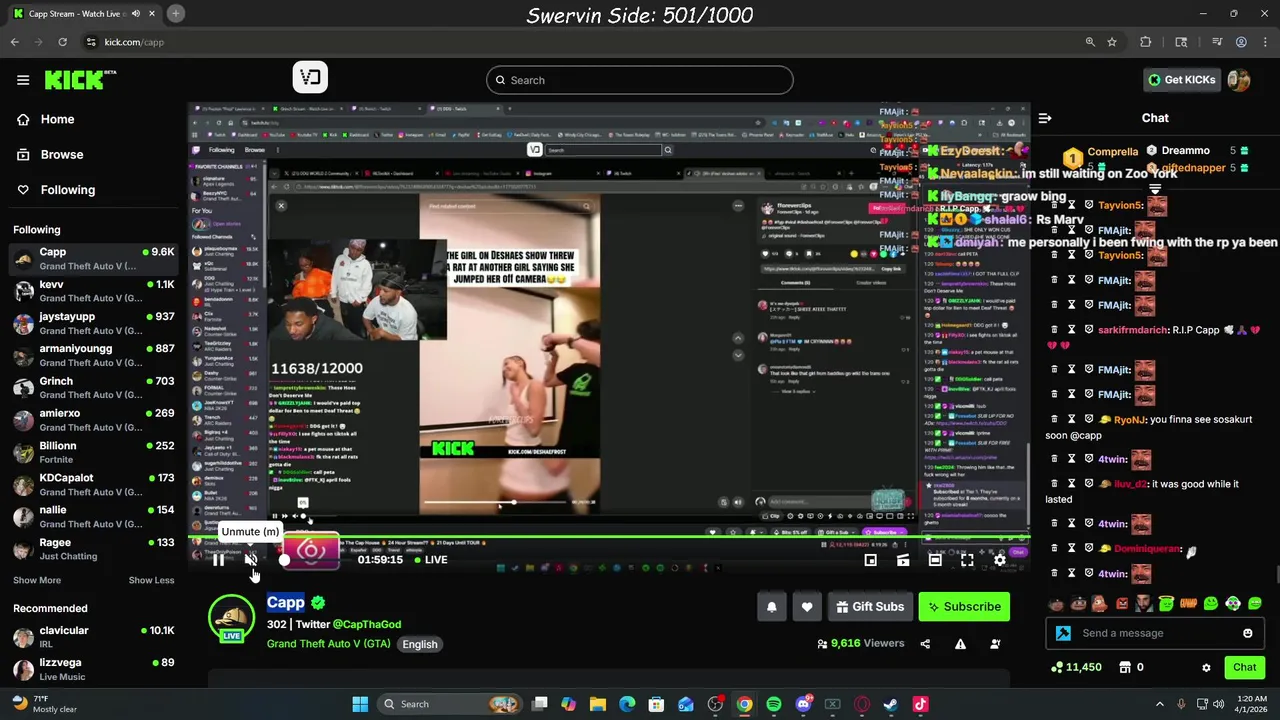Open the Grand Theft Auto V (GTA) category link

point(328,644)
